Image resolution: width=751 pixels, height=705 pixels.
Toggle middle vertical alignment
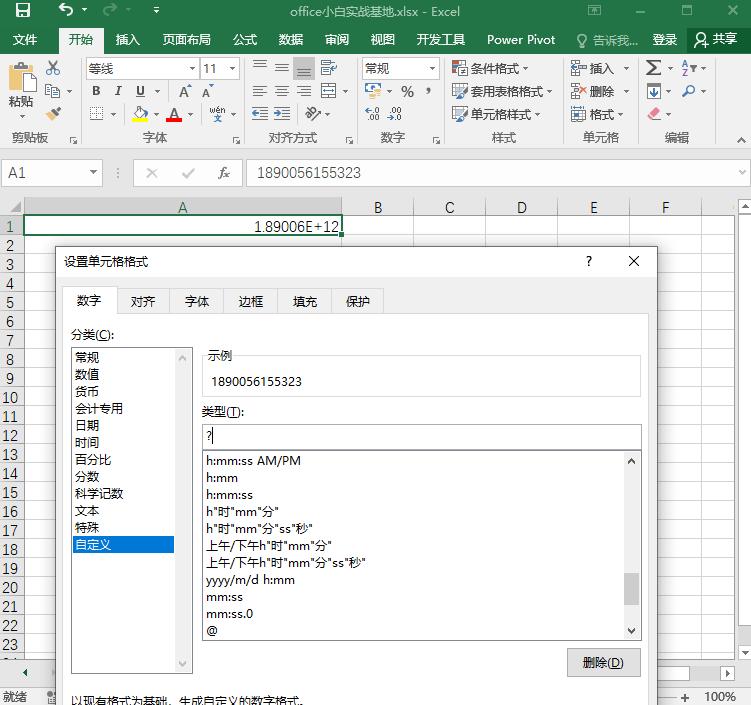(x=282, y=68)
